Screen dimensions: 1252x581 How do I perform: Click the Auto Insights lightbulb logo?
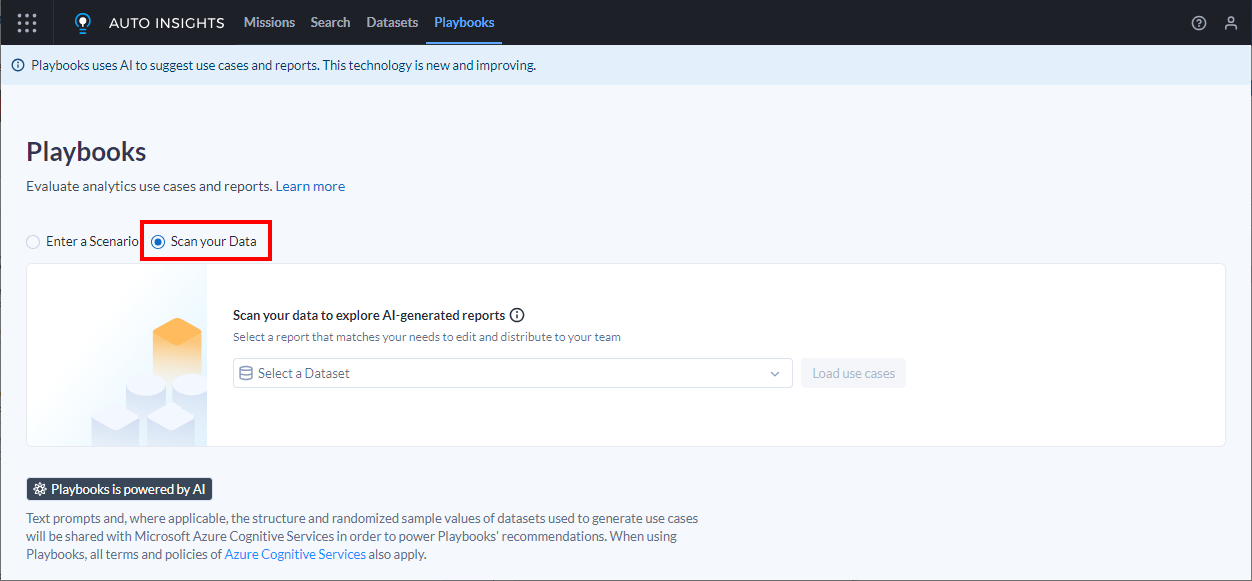[83, 22]
